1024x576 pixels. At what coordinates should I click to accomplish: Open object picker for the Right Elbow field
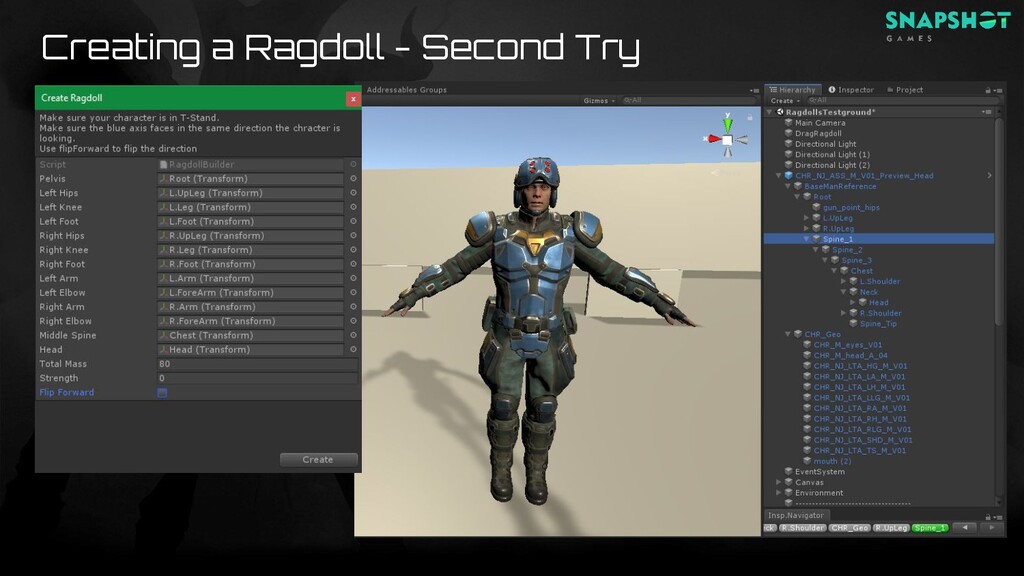point(353,321)
